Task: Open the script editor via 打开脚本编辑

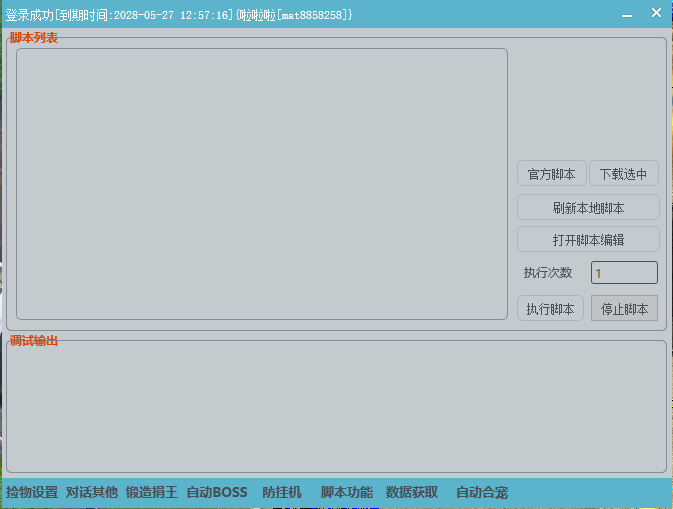Action: coord(588,240)
